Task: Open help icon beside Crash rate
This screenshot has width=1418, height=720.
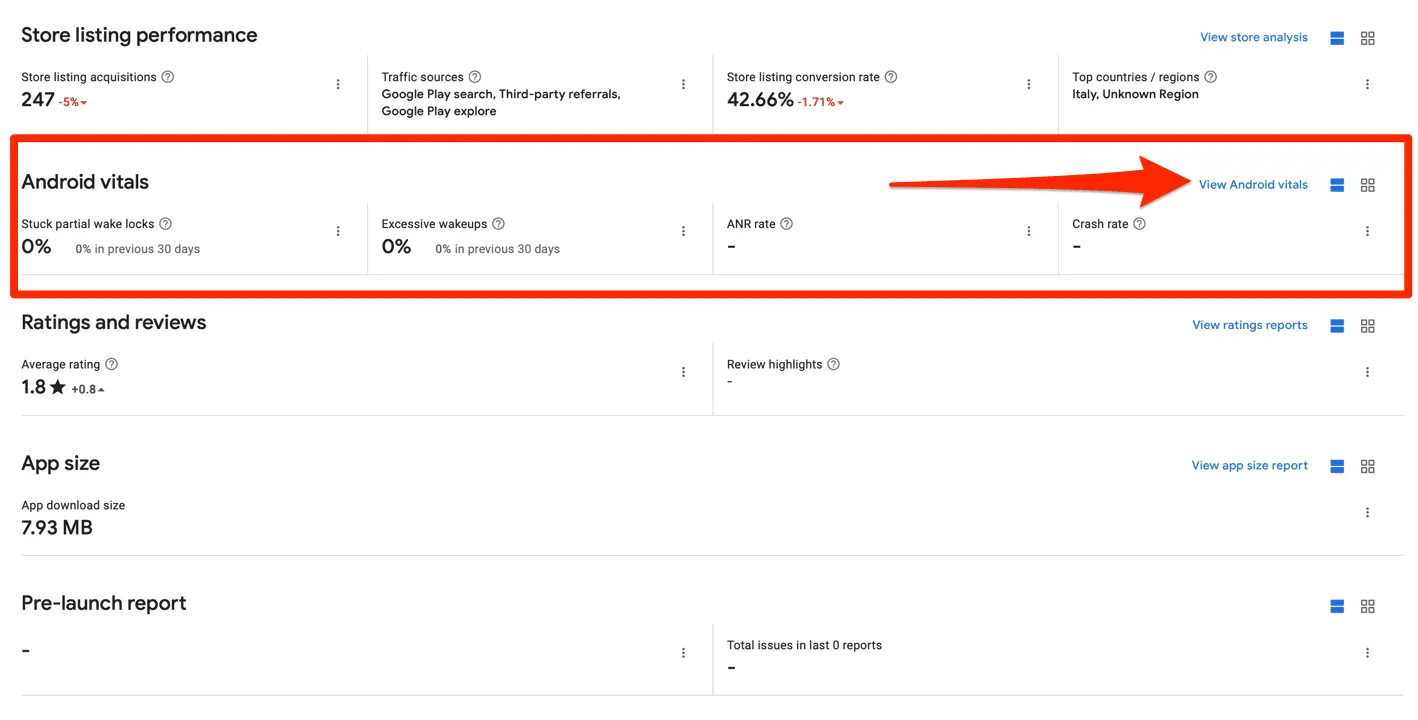Action: [x=1139, y=224]
